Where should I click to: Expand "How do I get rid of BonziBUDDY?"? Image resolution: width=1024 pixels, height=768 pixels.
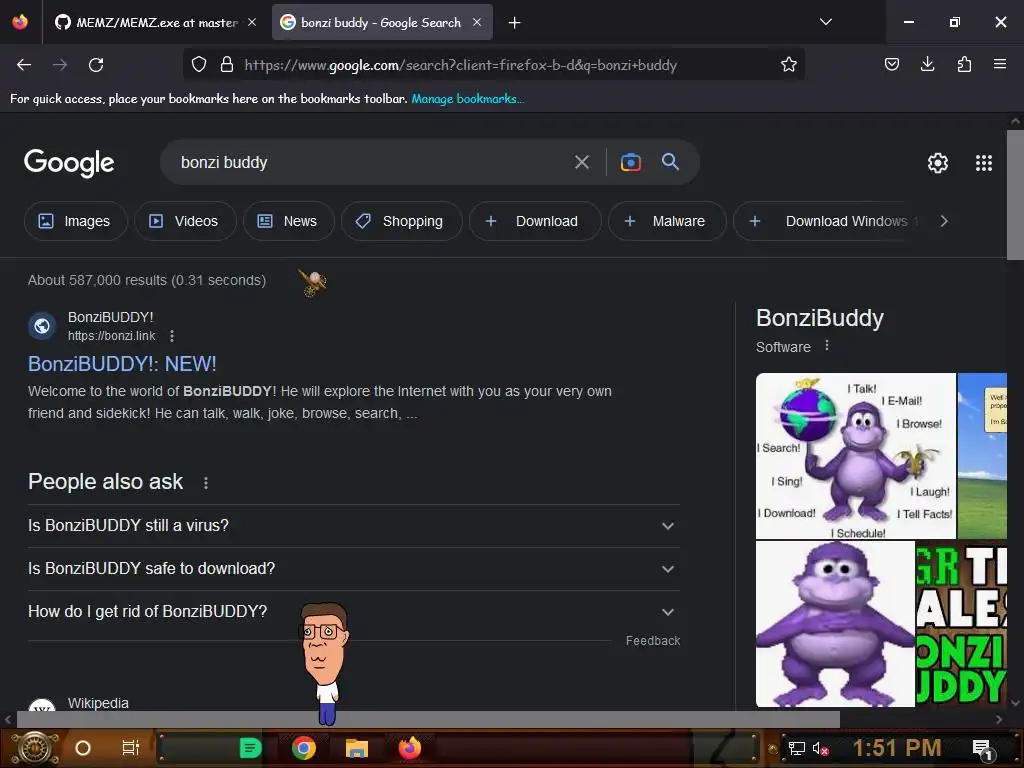click(354, 612)
